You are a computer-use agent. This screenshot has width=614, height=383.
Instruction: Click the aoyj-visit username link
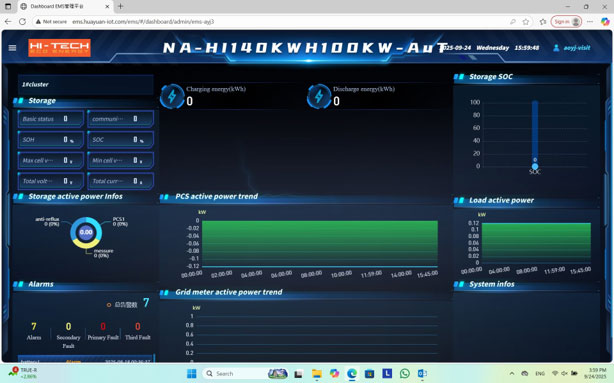pos(576,48)
